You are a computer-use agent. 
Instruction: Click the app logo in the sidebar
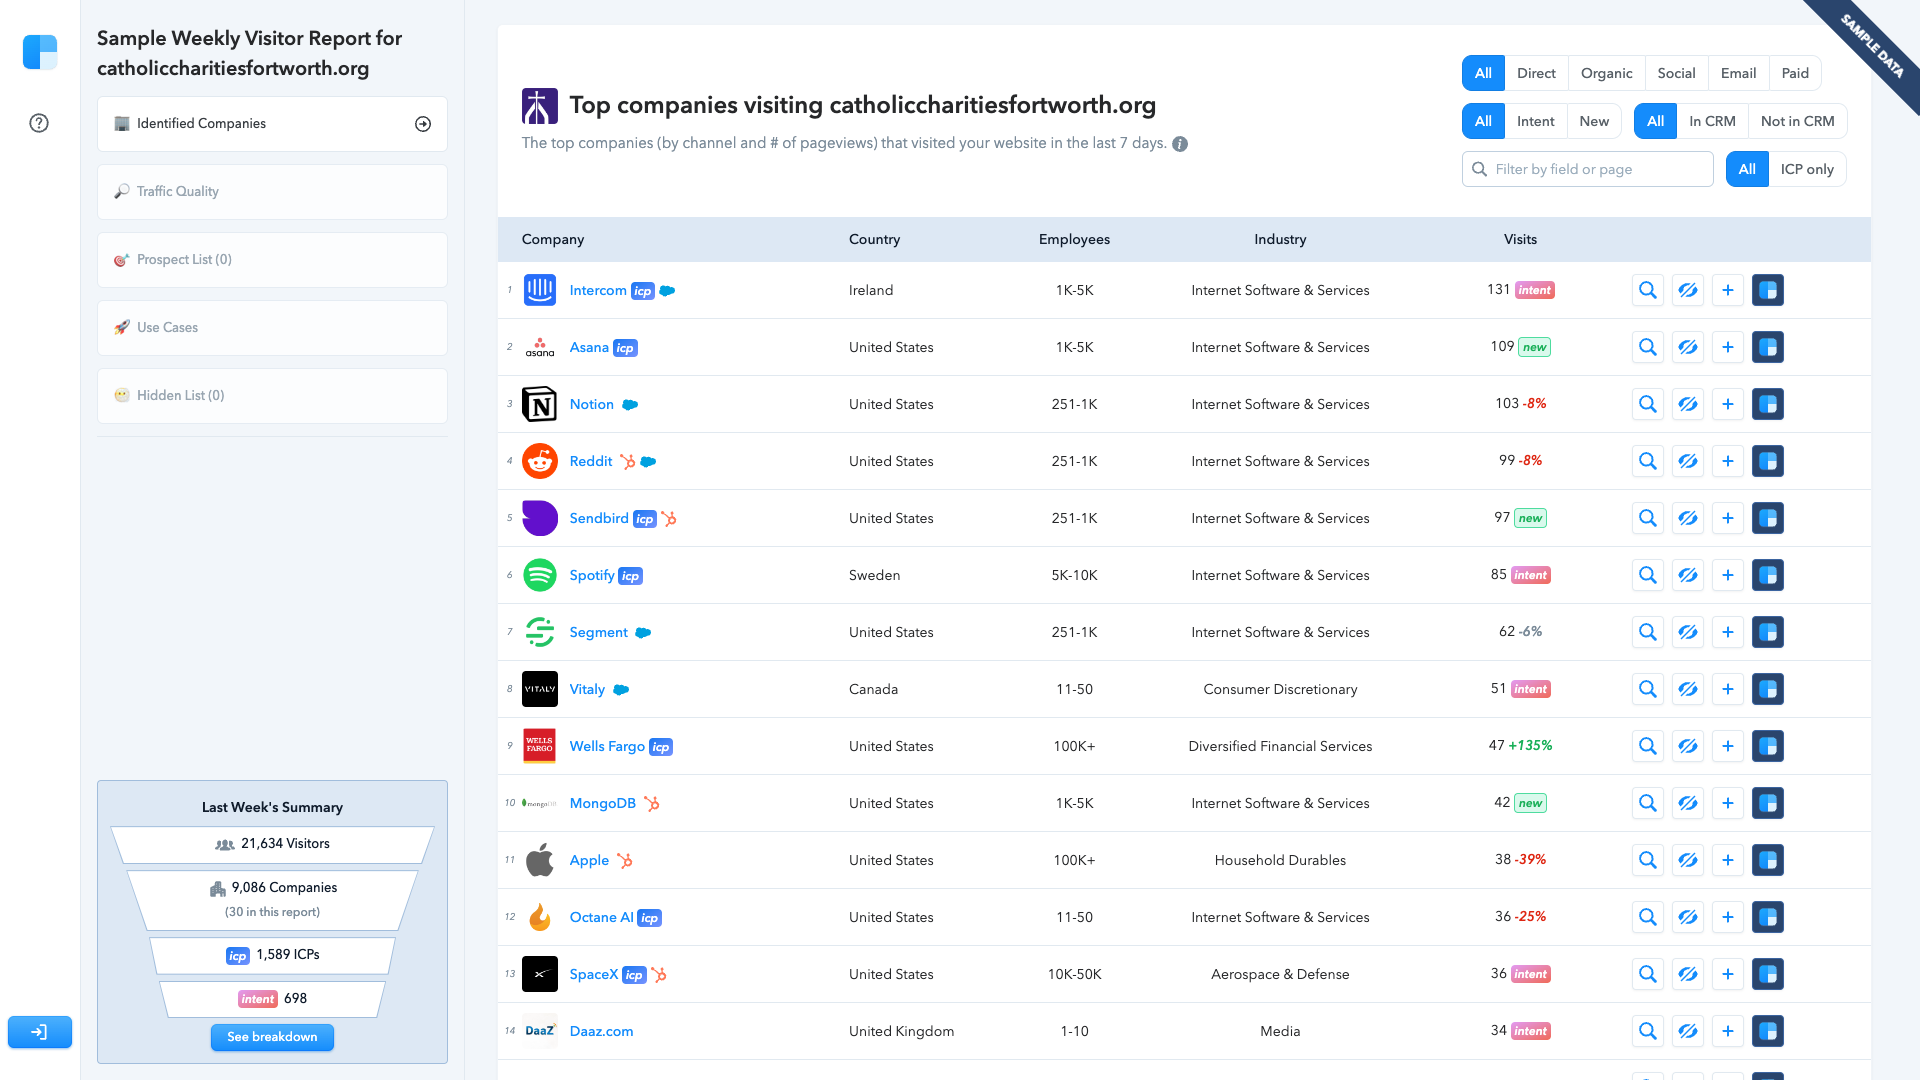(x=40, y=52)
